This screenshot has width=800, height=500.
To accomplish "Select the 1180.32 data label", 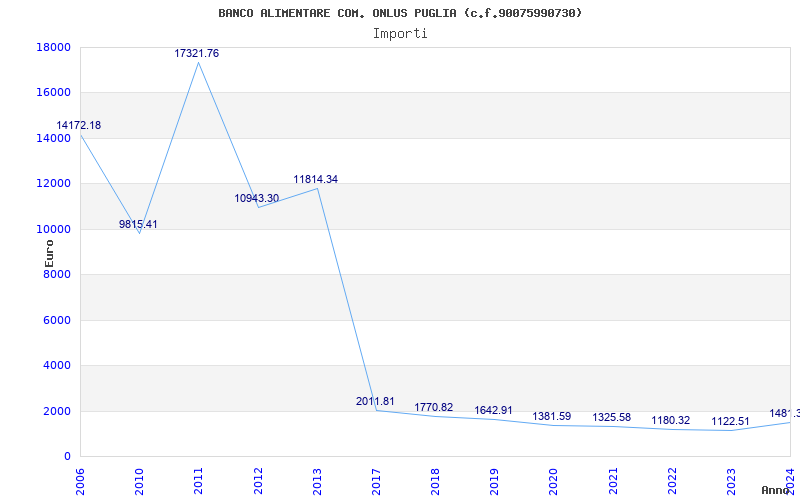I will pyautogui.click(x=670, y=420).
